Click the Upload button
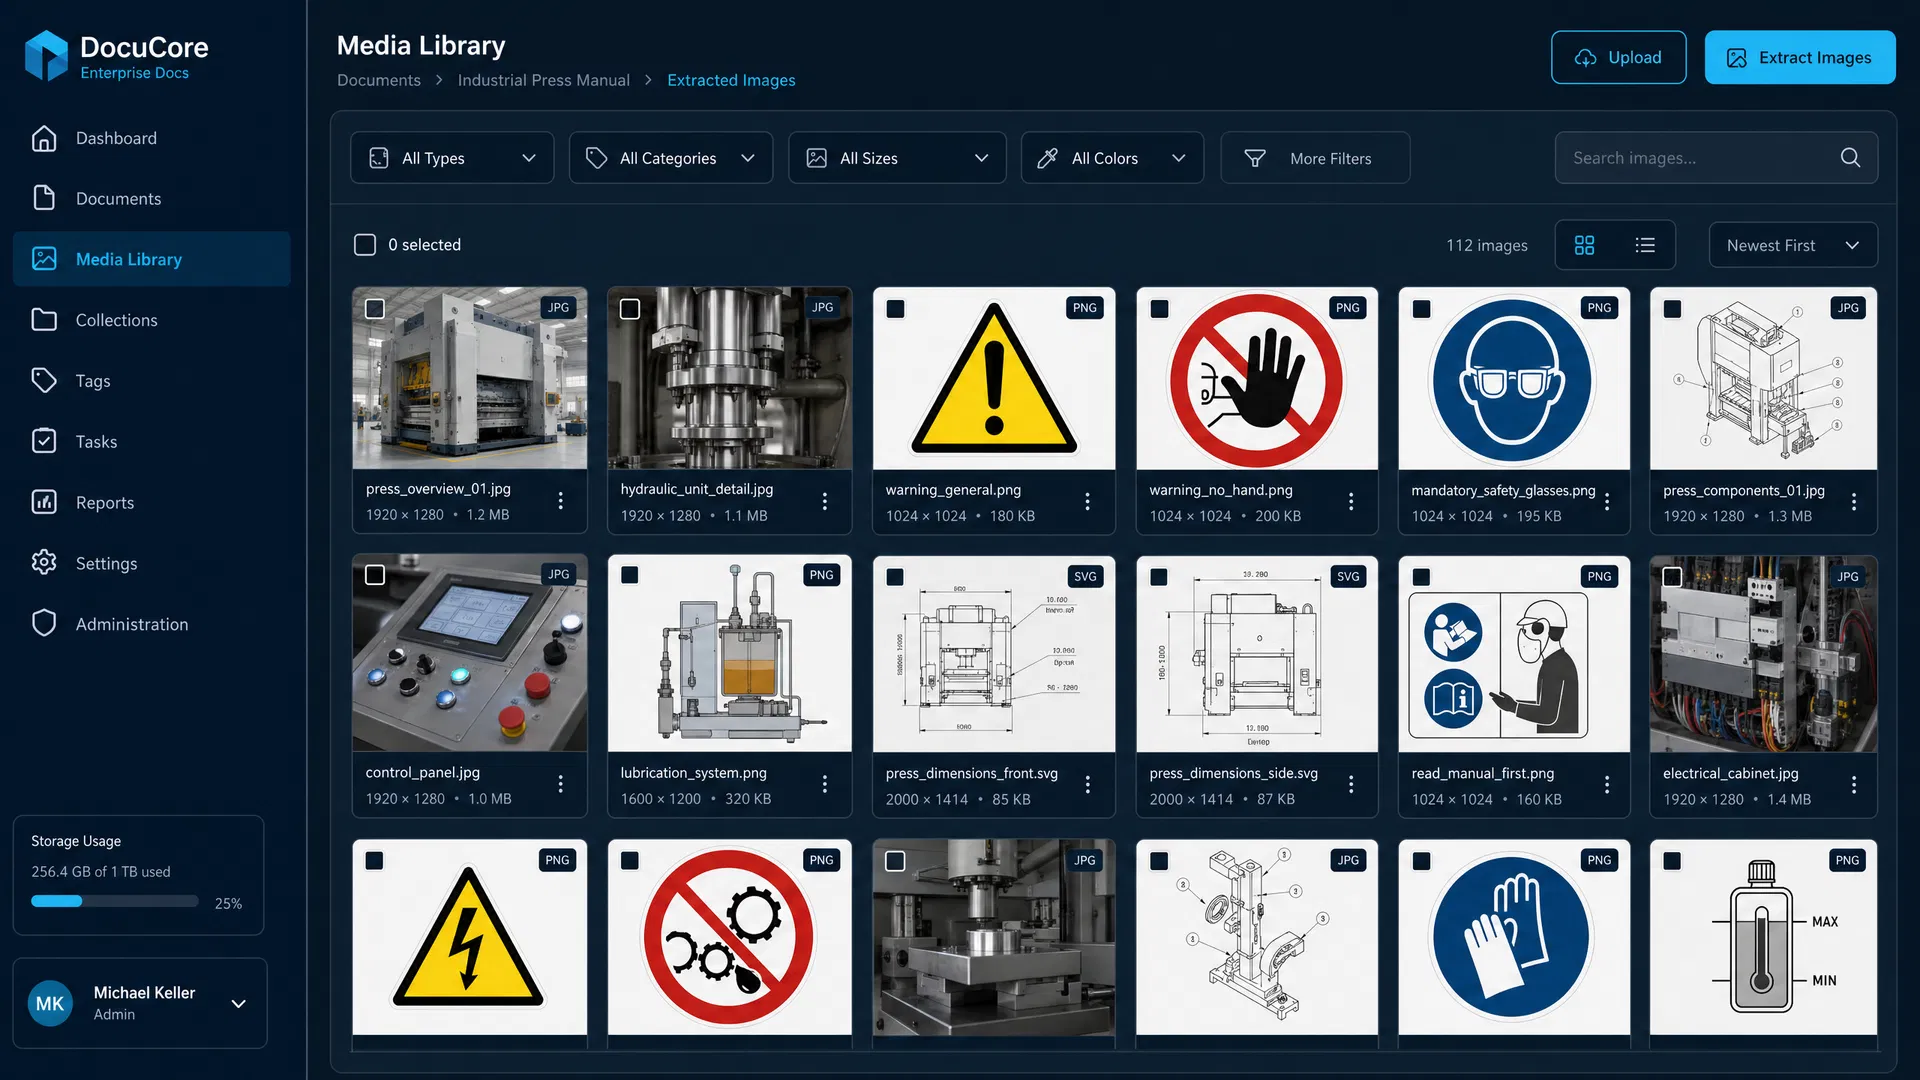Viewport: 1920px width, 1080px height. pyautogui.click(x=1618, y=57)
